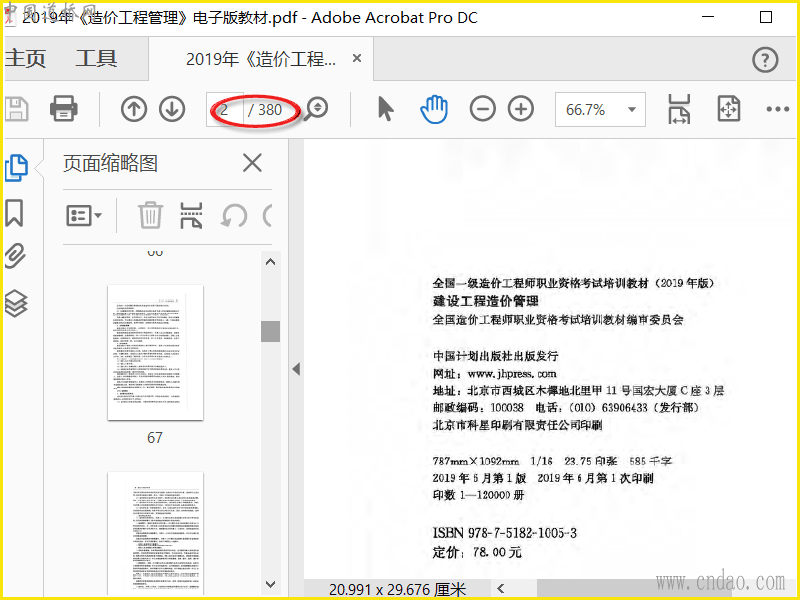Click the Save file icon
Screen dimensions: 800x600
coord(16,109)
